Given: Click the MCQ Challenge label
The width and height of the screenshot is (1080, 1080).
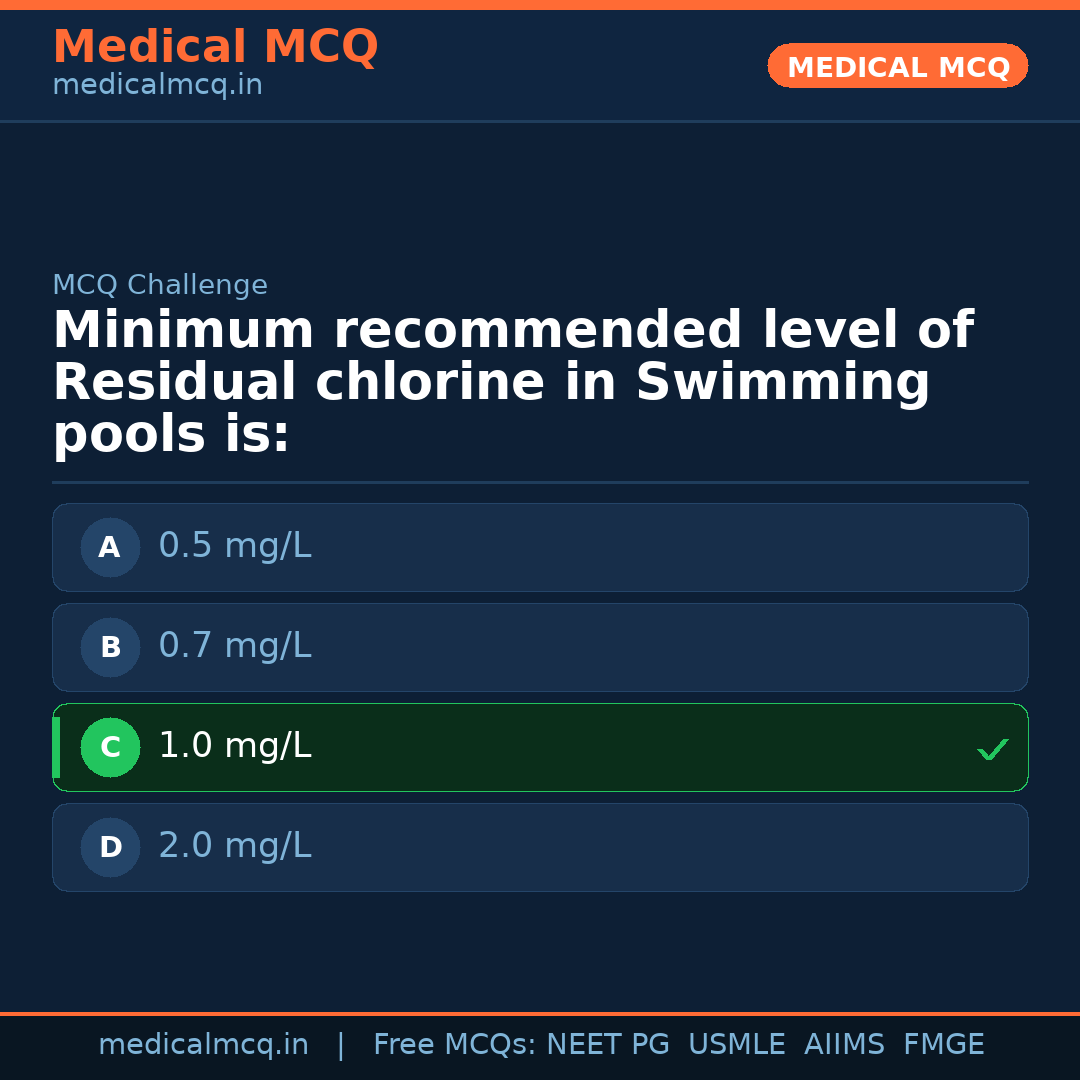Looking at the screenshot, I should [160, 285].
